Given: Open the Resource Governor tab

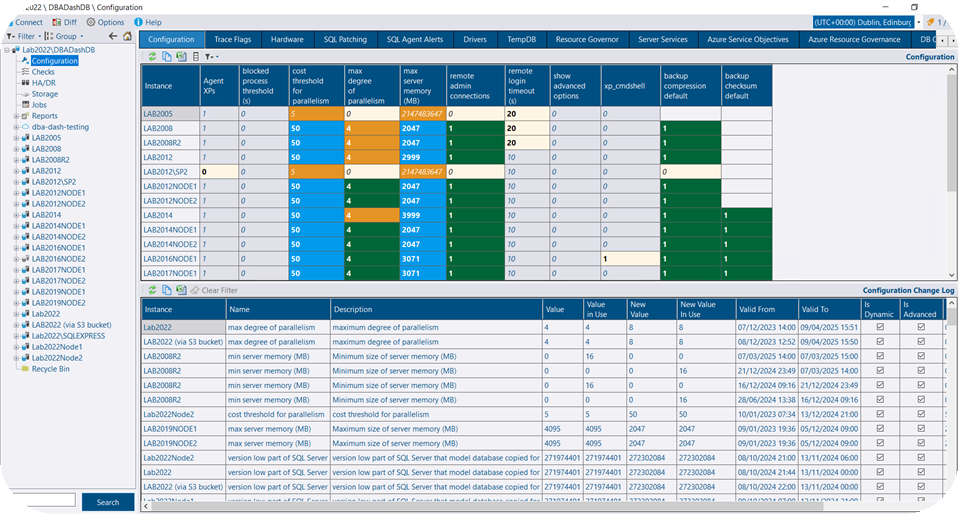Looking at the screenshot, I should [587, 39].
